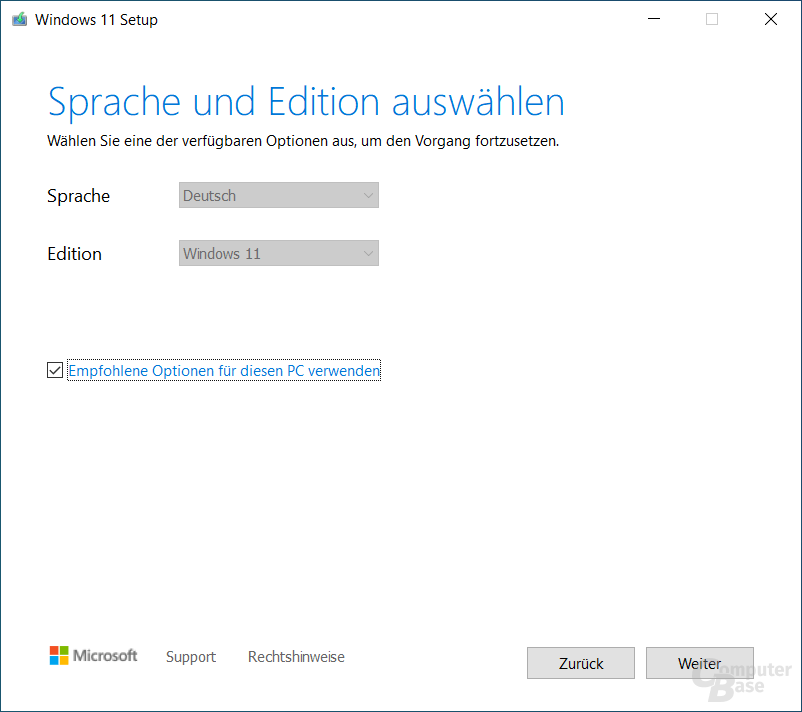
Task: Click the 'Wählen Sie eine der verfügbaren Optionen' instruction text
Action: [303, 141]
